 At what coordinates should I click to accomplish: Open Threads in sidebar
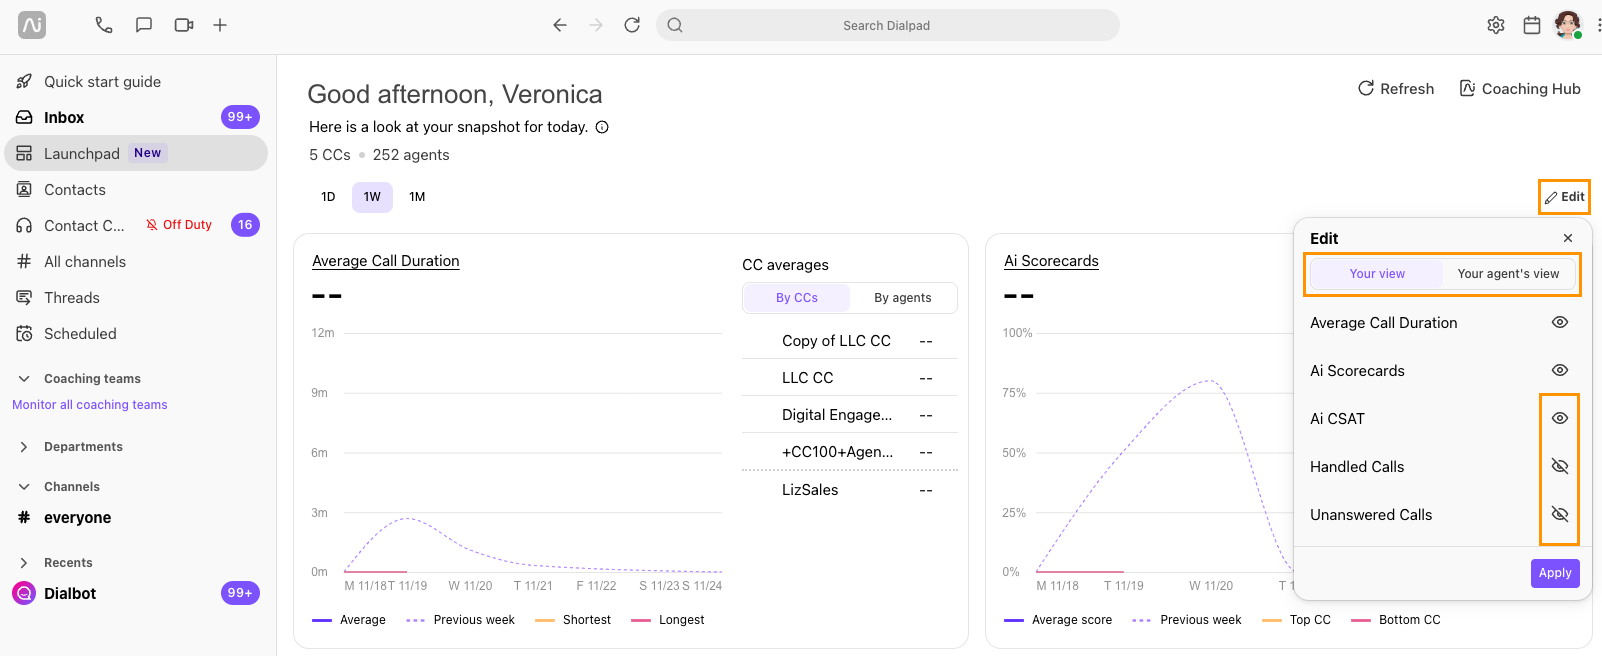tap(136, 298)
